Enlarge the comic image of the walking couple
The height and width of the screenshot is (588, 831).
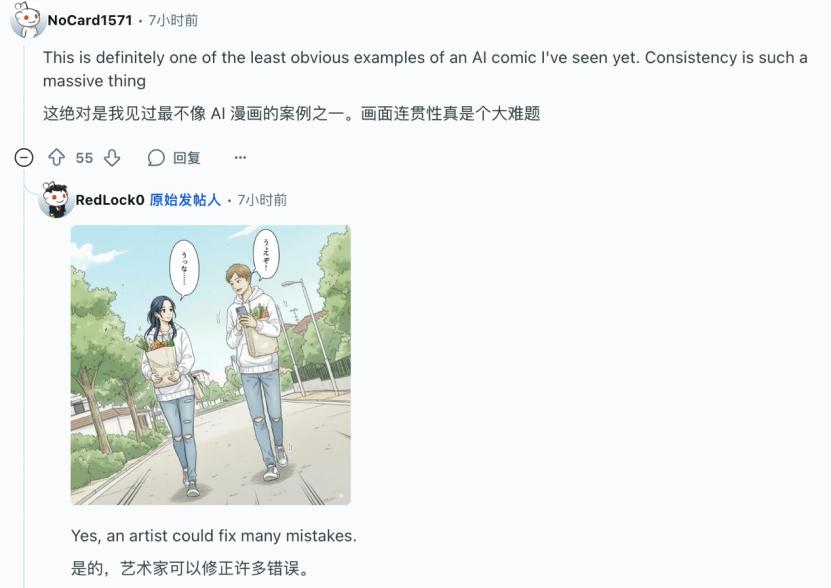coord(210,365)
